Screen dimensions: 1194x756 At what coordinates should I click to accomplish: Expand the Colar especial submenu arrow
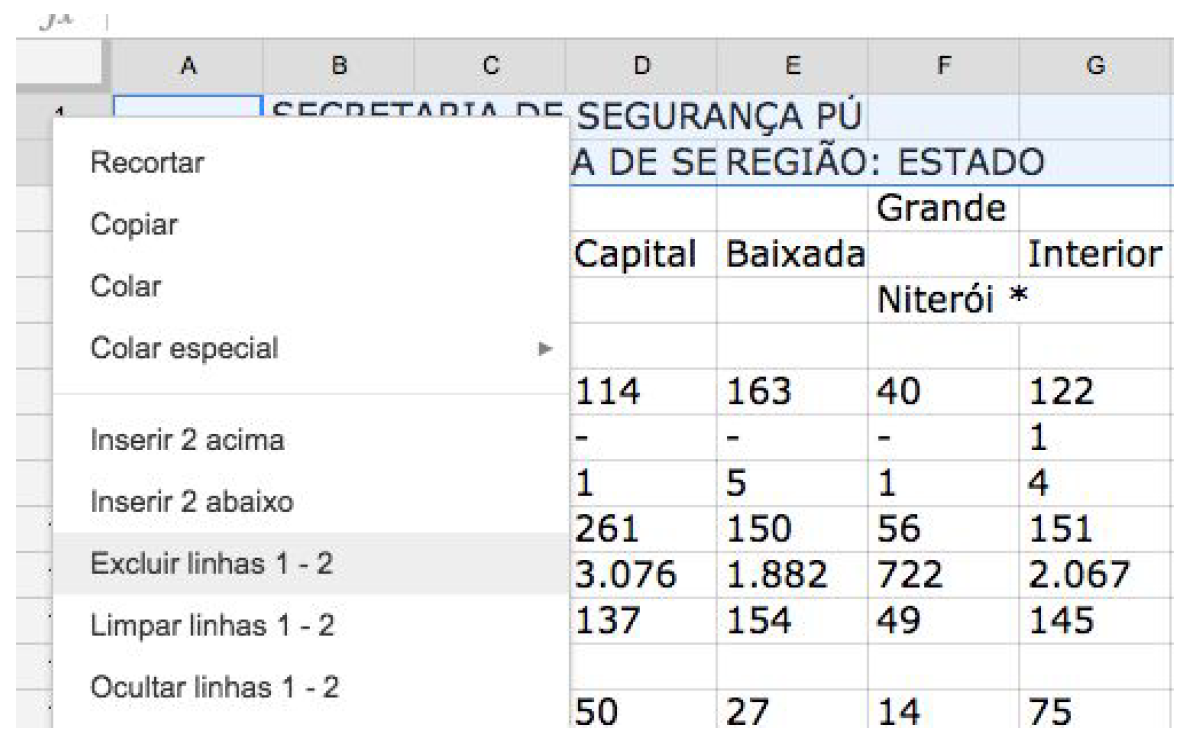click(x=545, y=349)
